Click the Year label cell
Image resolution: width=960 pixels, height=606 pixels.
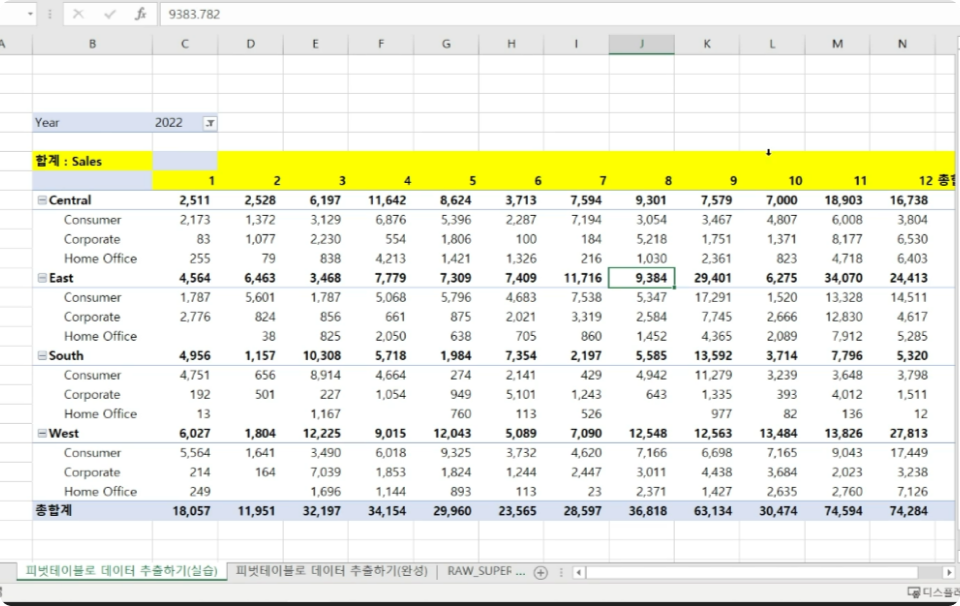(92, 122)
